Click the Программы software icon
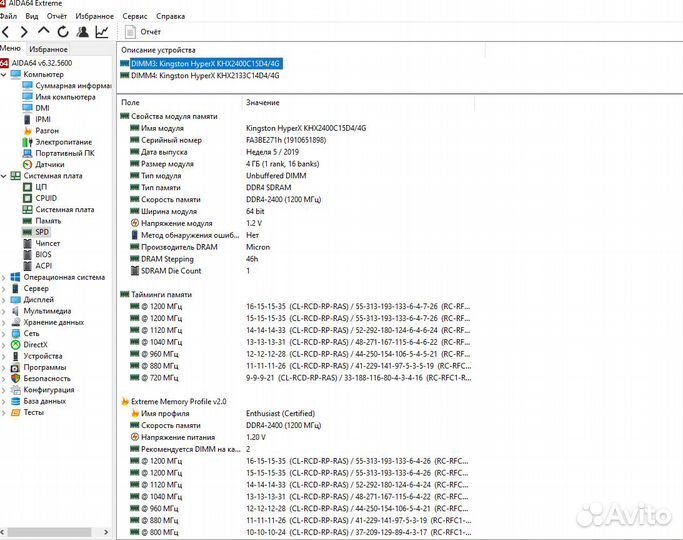 coord(15,368)
